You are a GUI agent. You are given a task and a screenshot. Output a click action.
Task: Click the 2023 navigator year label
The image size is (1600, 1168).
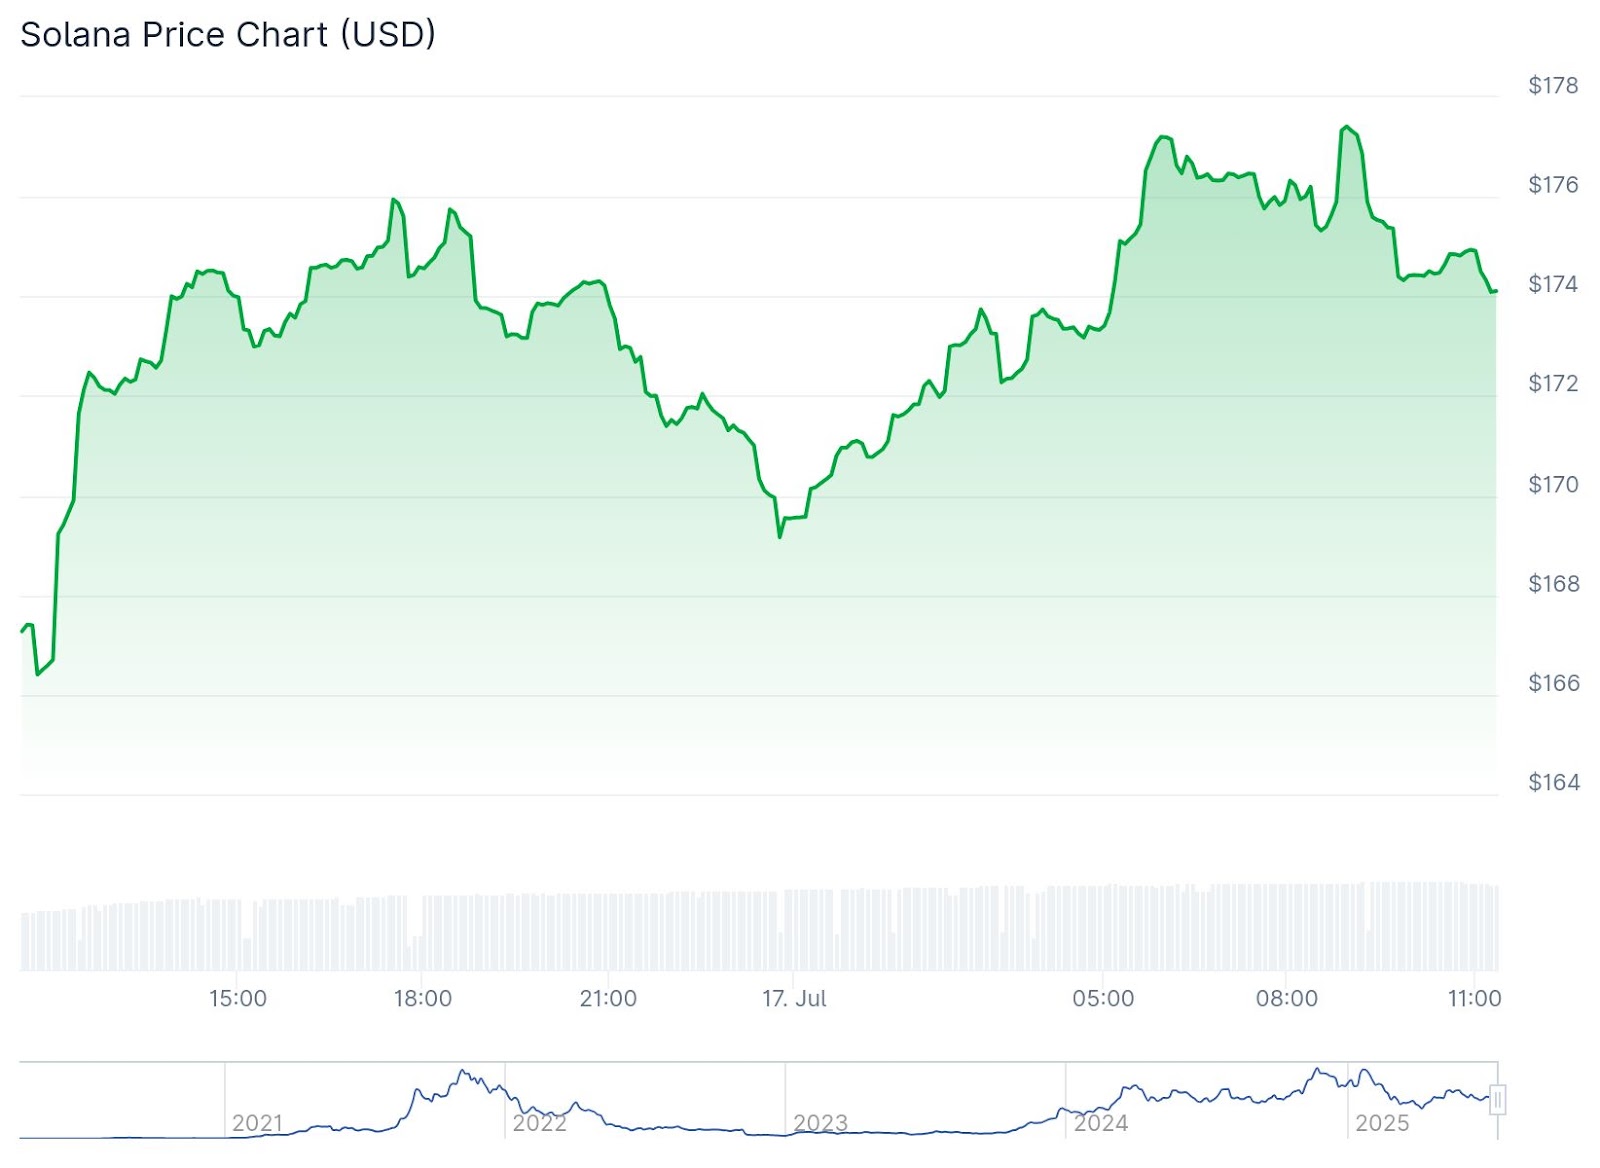pos(820,1123)
